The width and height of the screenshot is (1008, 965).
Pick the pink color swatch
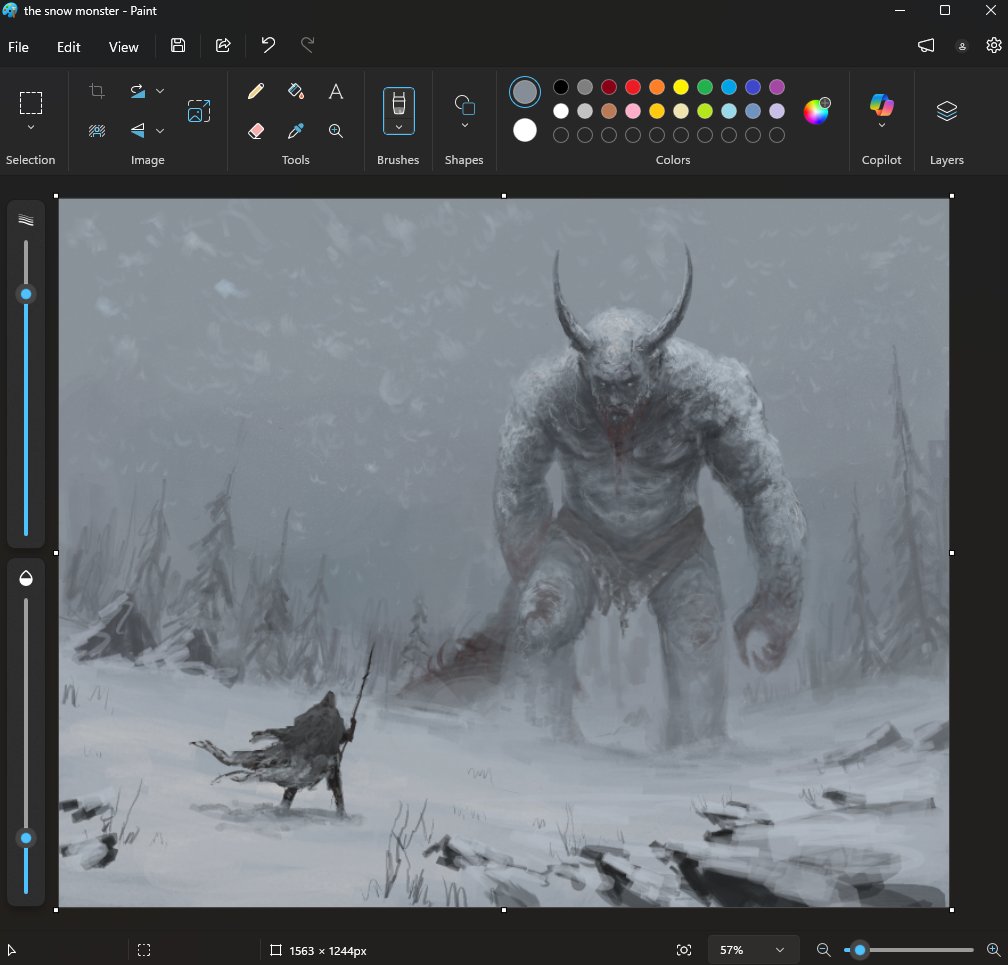[633, 111]
